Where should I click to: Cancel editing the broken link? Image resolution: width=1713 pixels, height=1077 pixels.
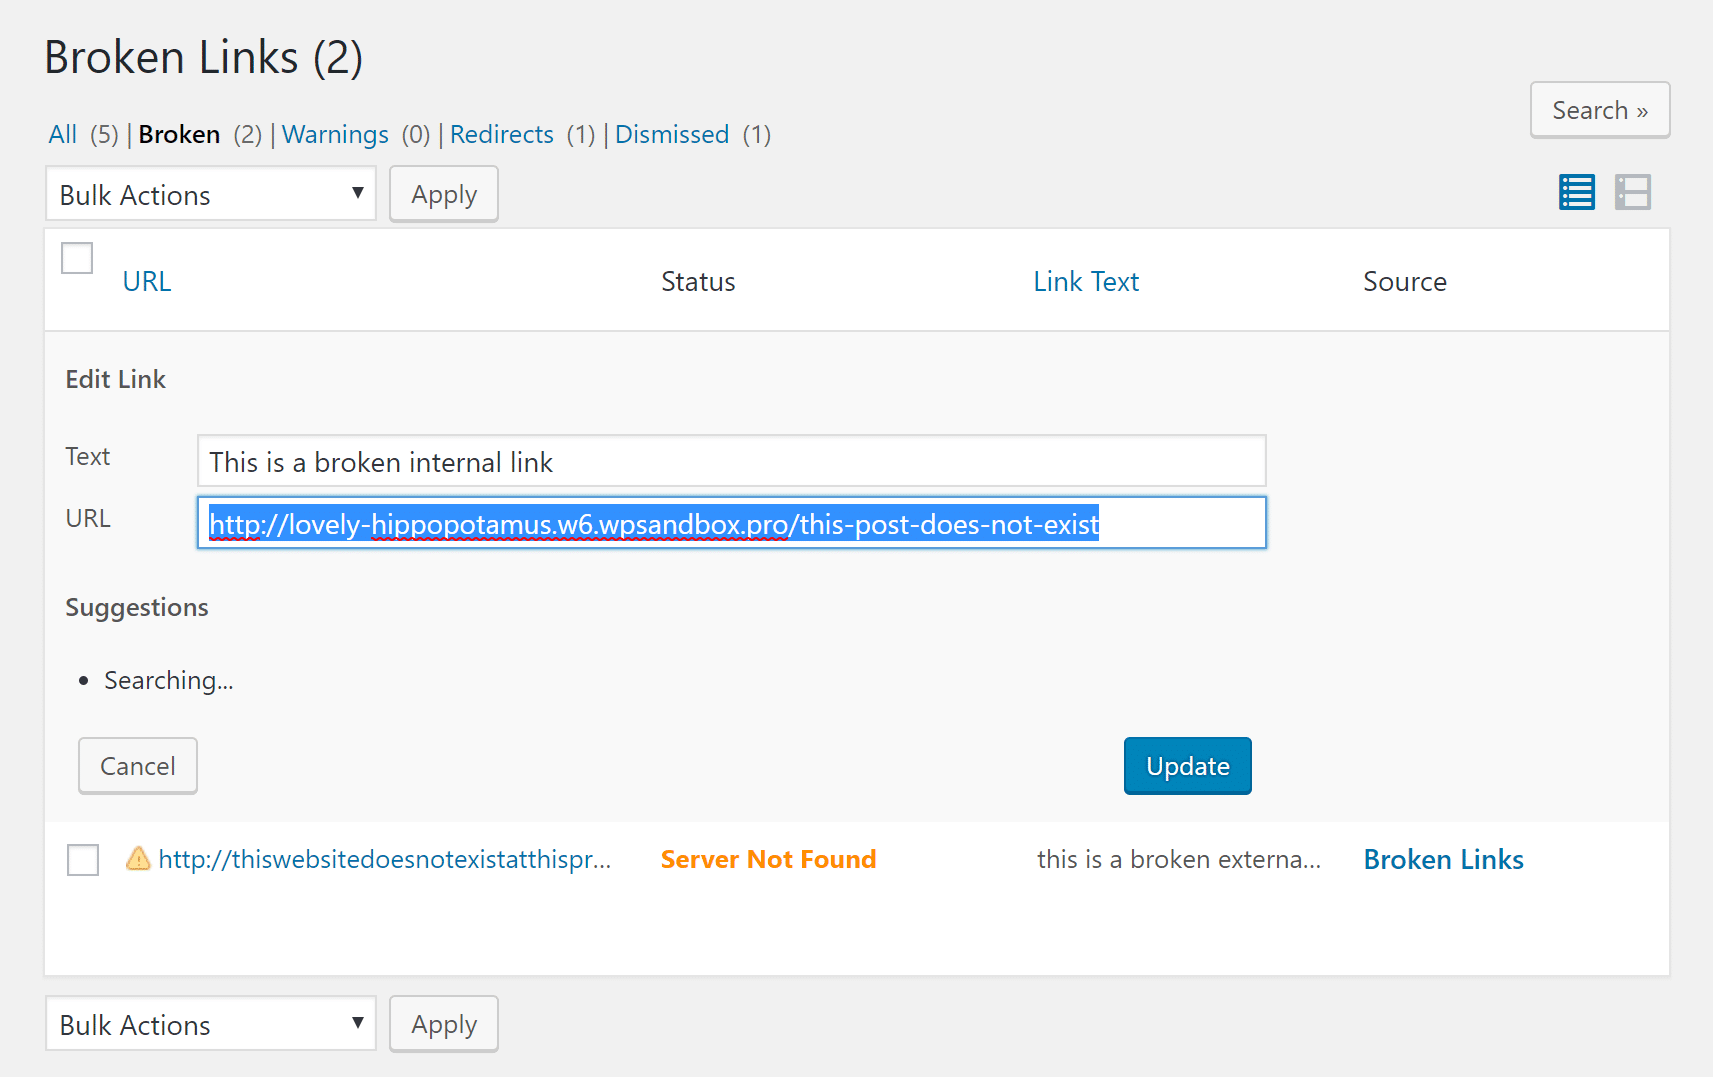pos(137,765)
